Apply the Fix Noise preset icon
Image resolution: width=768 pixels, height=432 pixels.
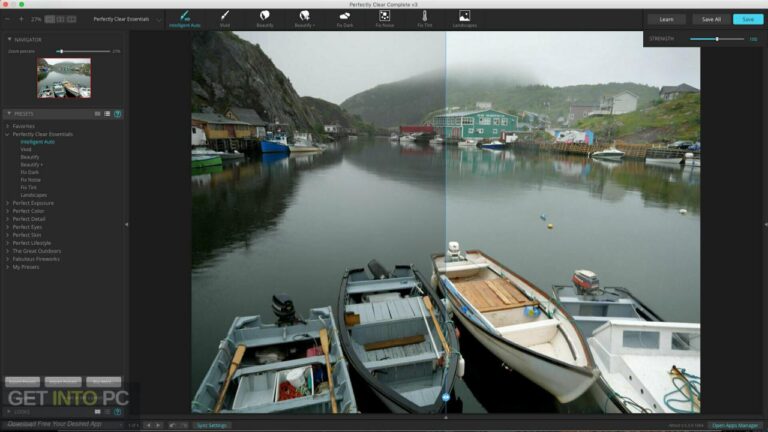click(x=384, y=19)
